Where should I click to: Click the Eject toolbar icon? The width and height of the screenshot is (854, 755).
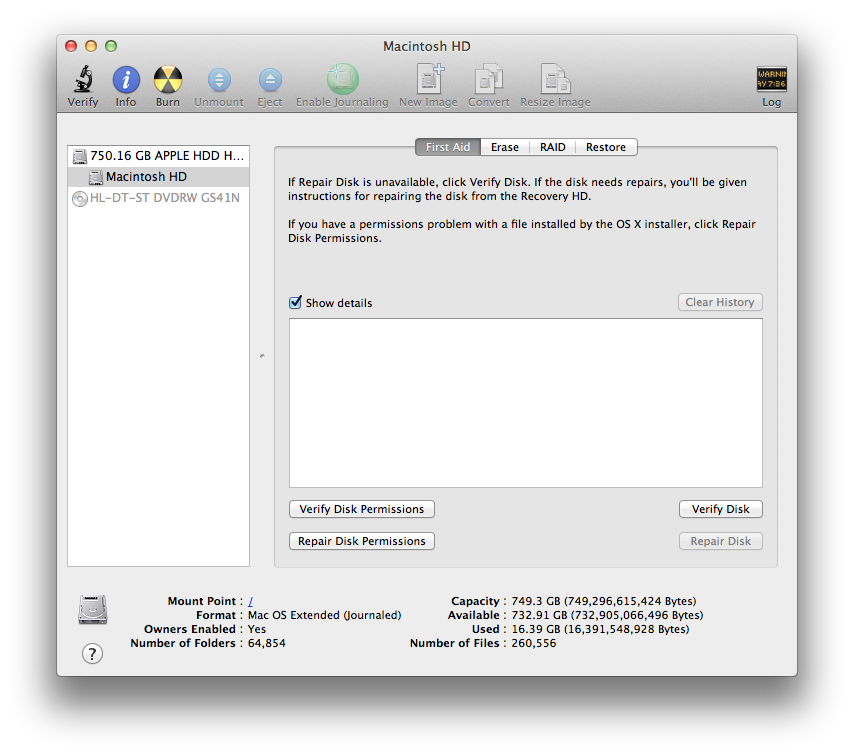pos(270,80)
